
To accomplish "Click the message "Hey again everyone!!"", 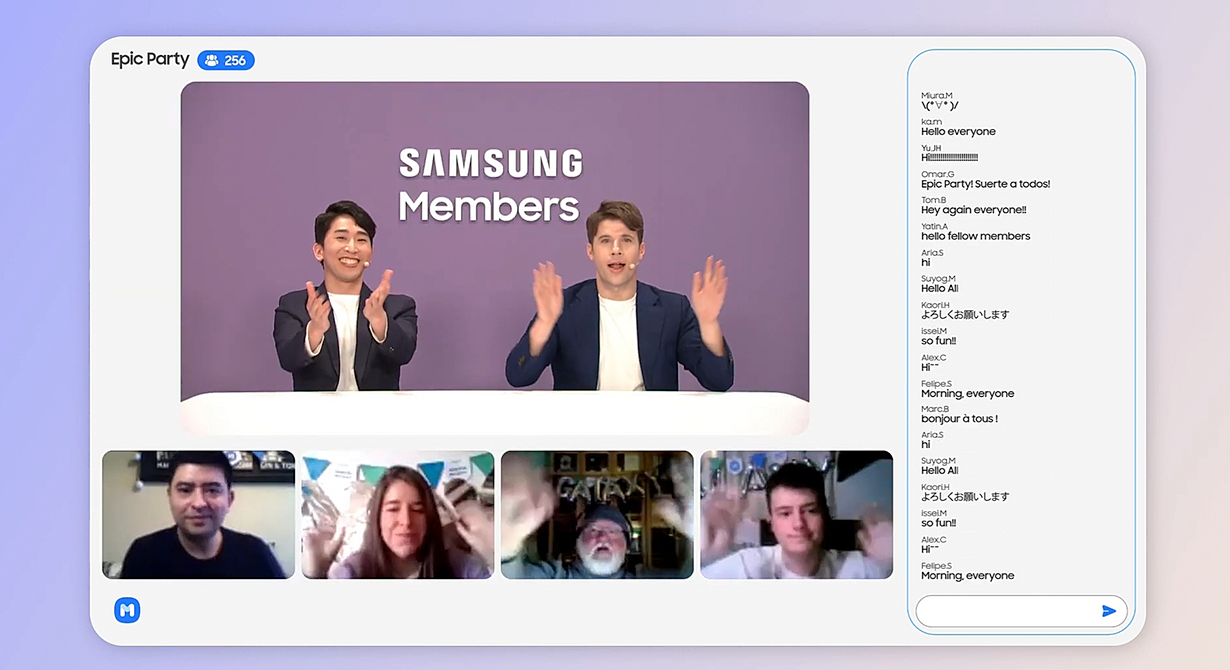I will tap(973, 210).
